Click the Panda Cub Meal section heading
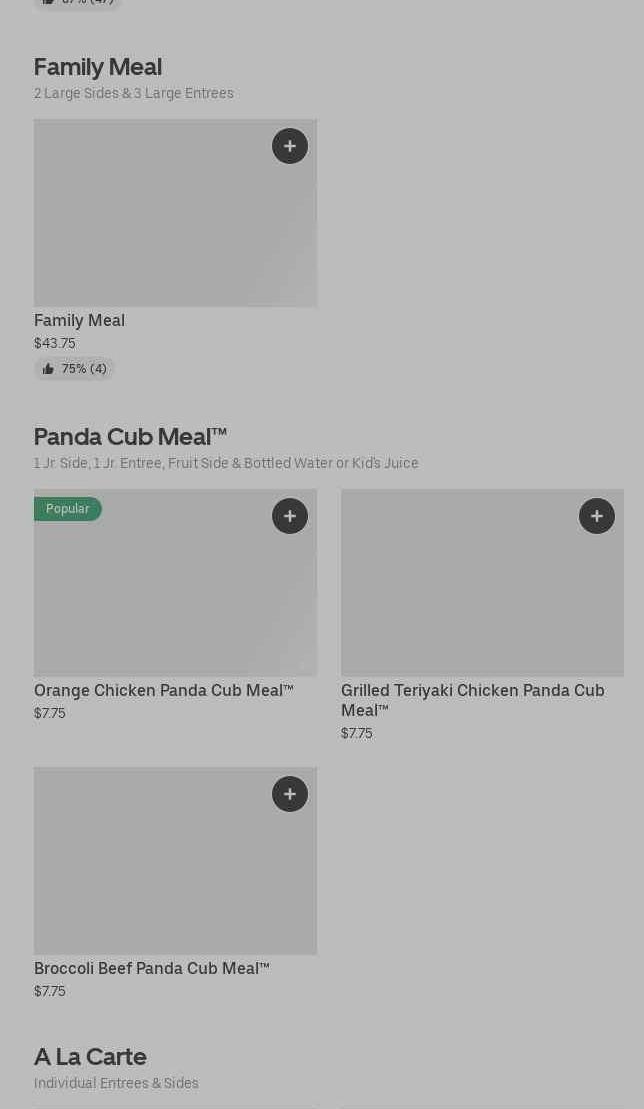 pyautogui.click(x=130, y=437)
